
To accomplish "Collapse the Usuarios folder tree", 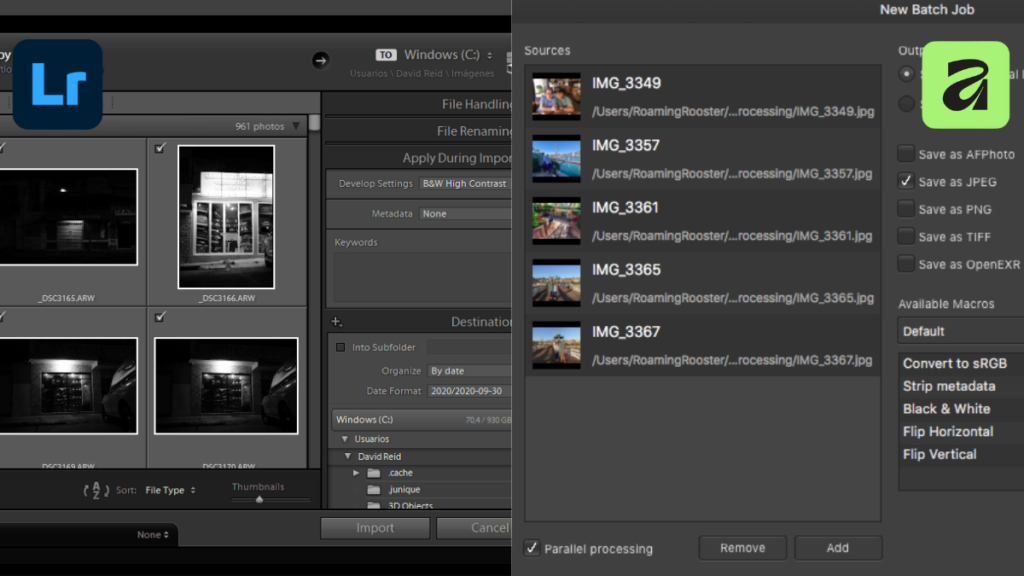I will [346, 437].
